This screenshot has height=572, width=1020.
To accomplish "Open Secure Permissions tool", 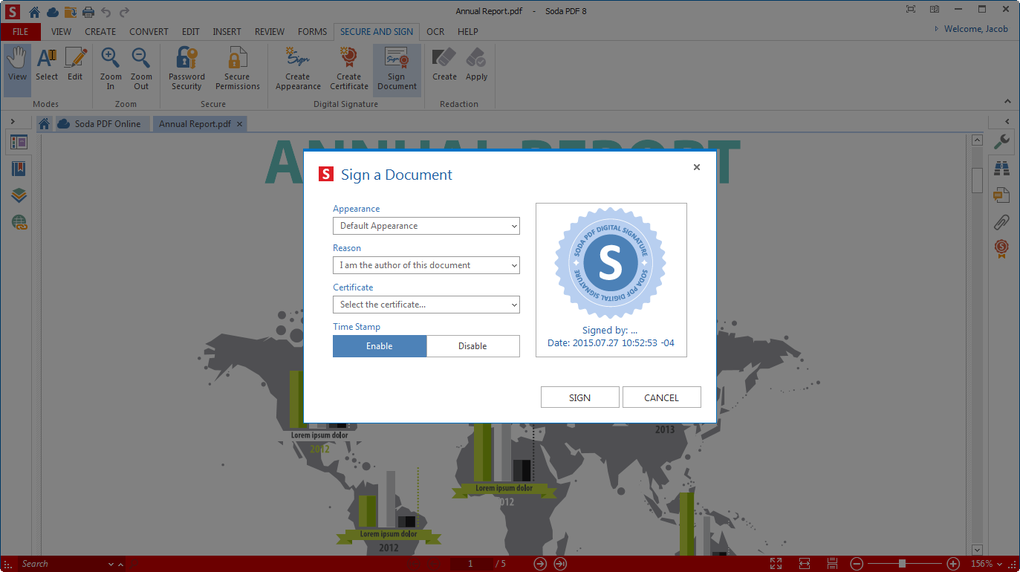I will tap(237, 60).
